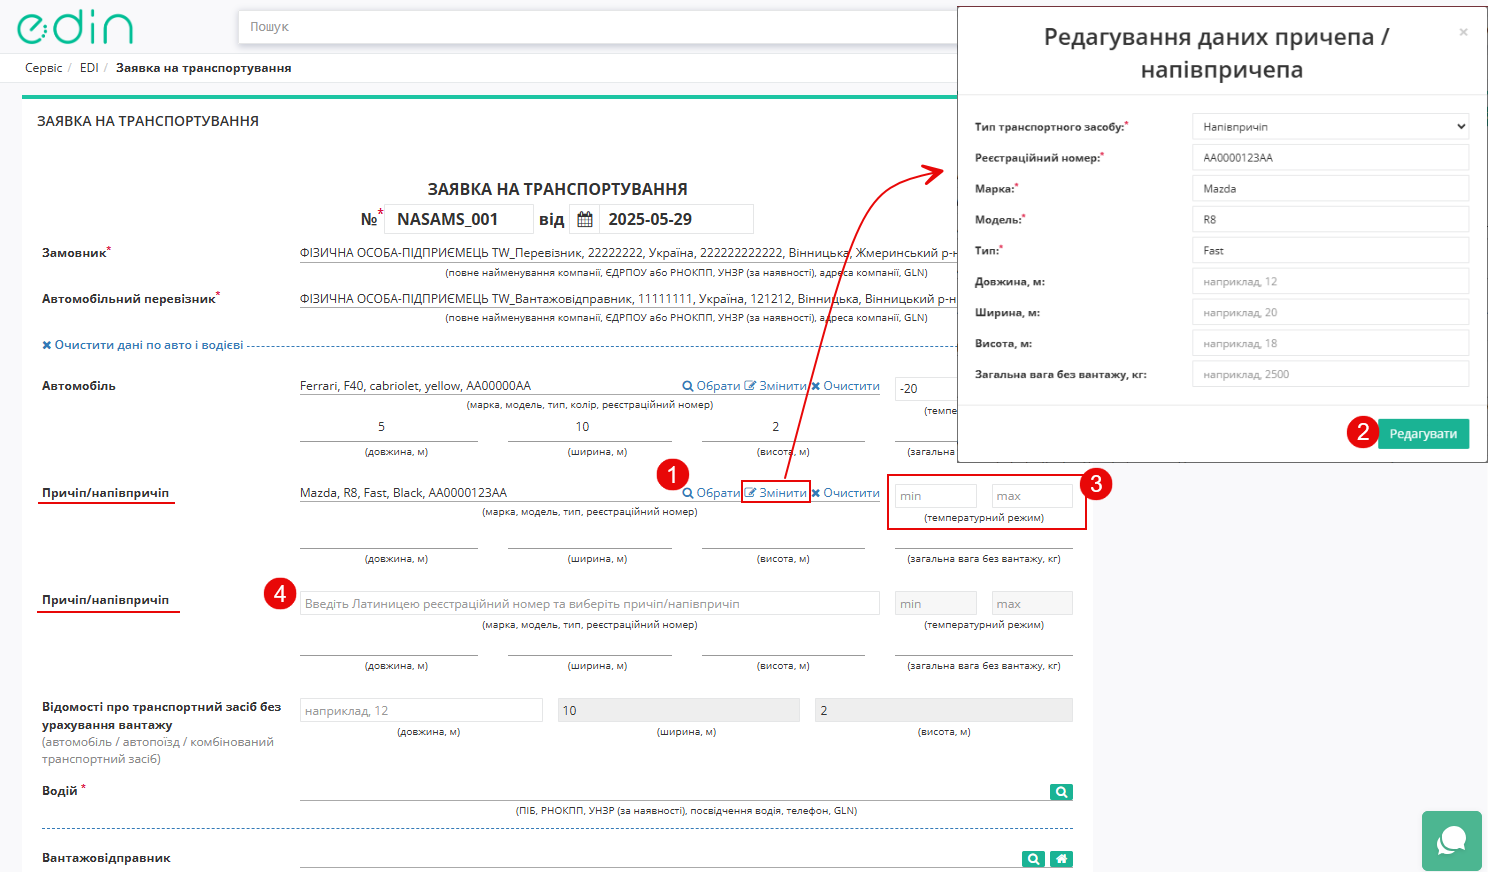The image size is (1488, 872).
Task: Click the second trailer registration number input
Action: click(590, 604)
